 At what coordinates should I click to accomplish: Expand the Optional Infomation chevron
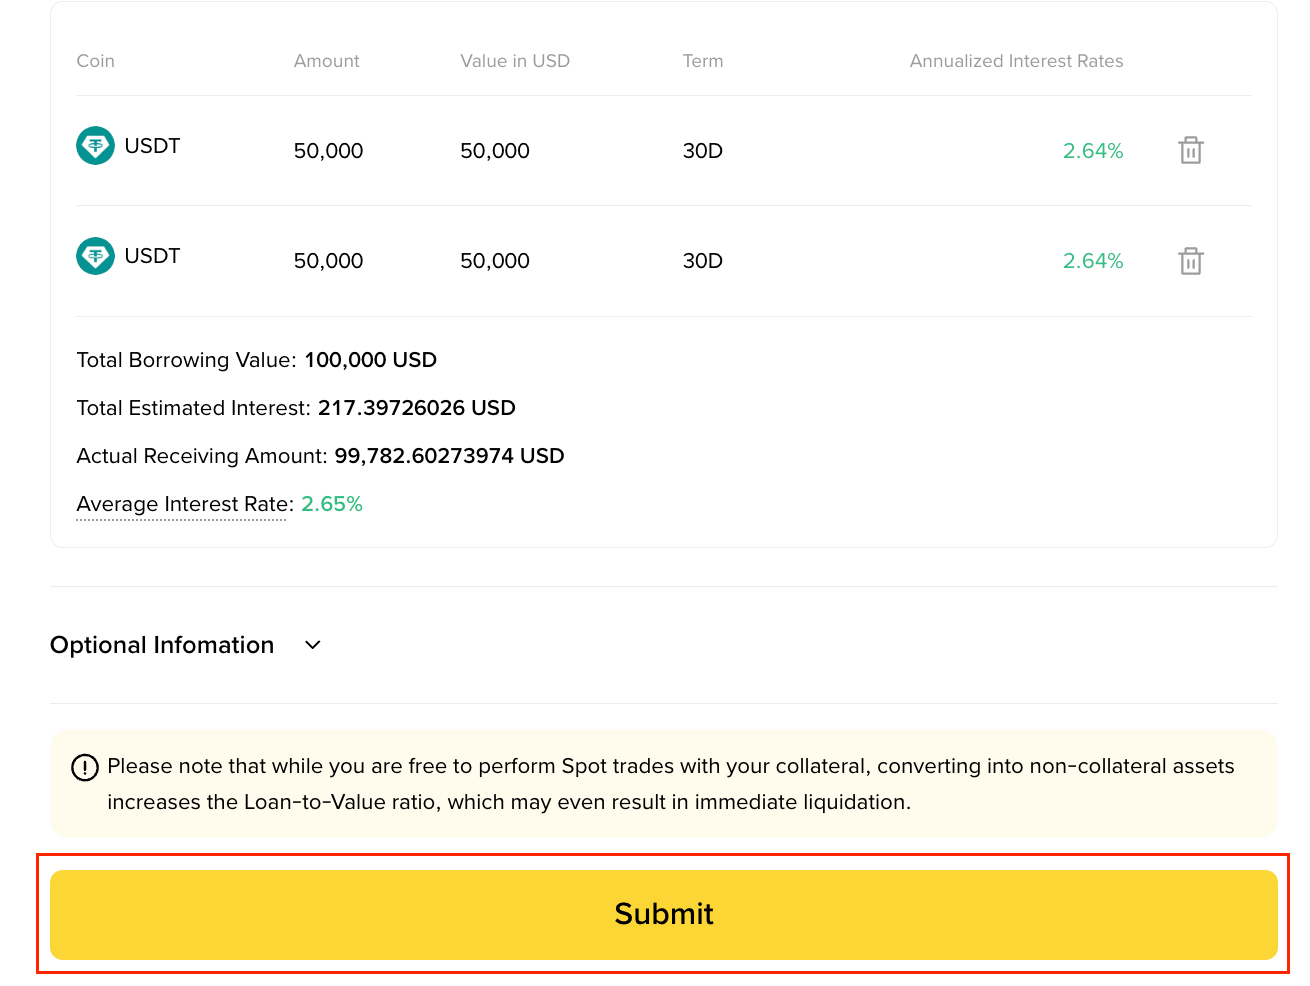click(313, 645)
